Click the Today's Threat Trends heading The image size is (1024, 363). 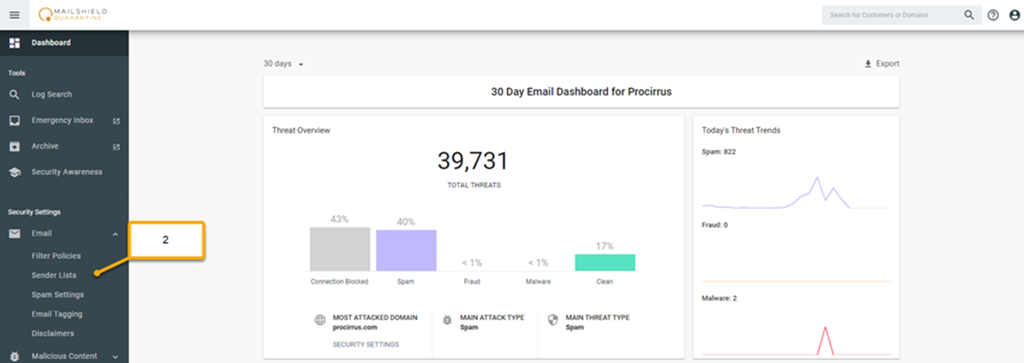(741, 131)
